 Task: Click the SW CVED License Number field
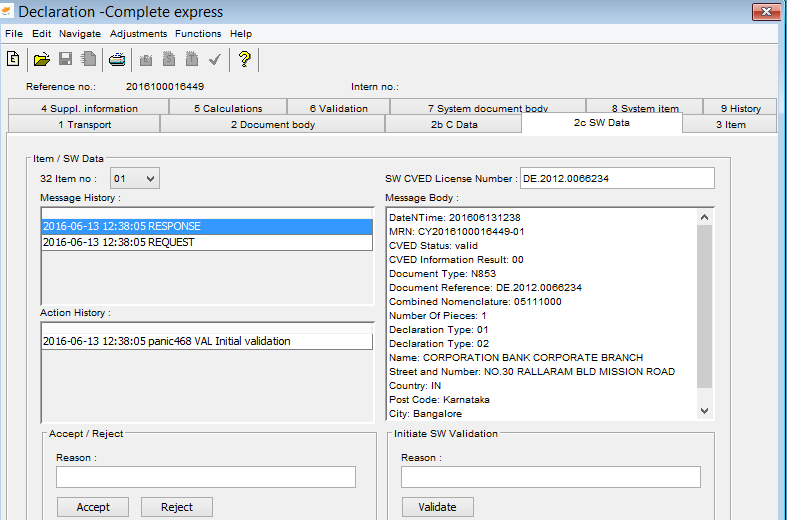(617, 179)
